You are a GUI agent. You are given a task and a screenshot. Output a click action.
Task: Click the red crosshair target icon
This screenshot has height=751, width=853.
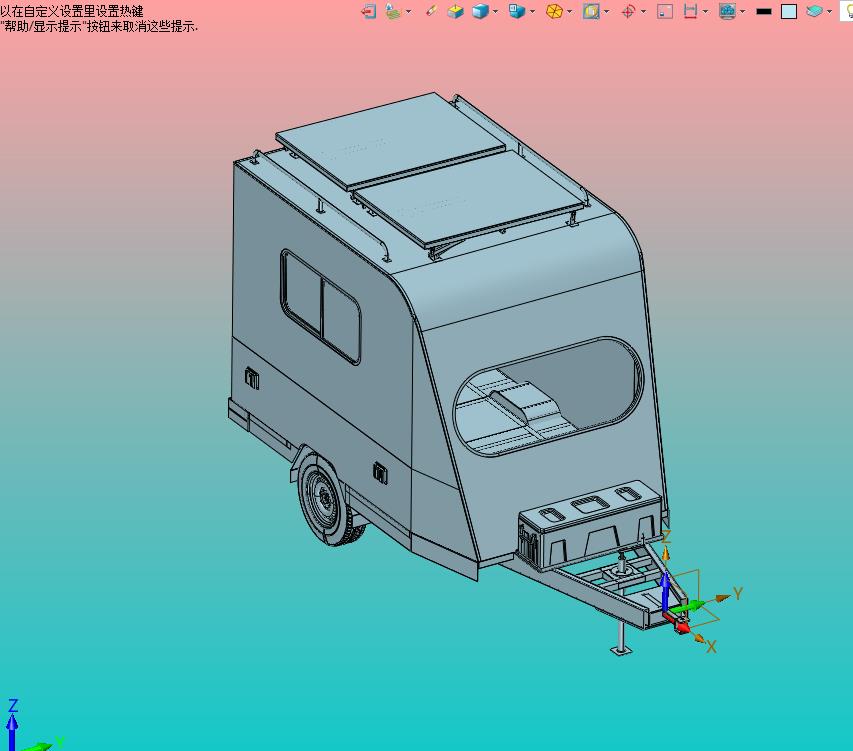tap(628, 11)
